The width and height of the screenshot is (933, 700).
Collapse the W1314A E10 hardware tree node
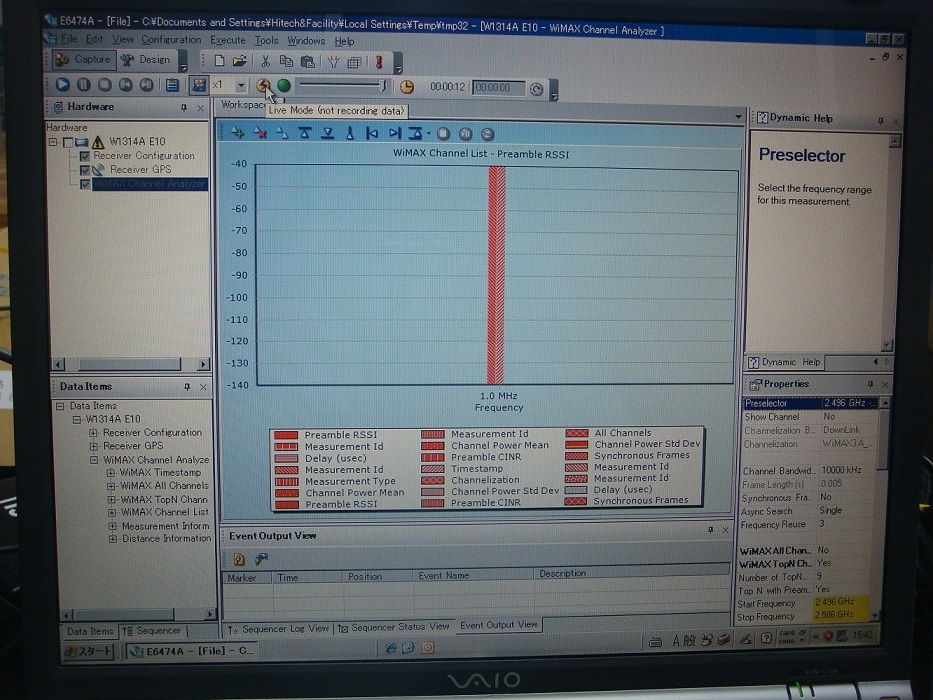click(x=53, y=142)
